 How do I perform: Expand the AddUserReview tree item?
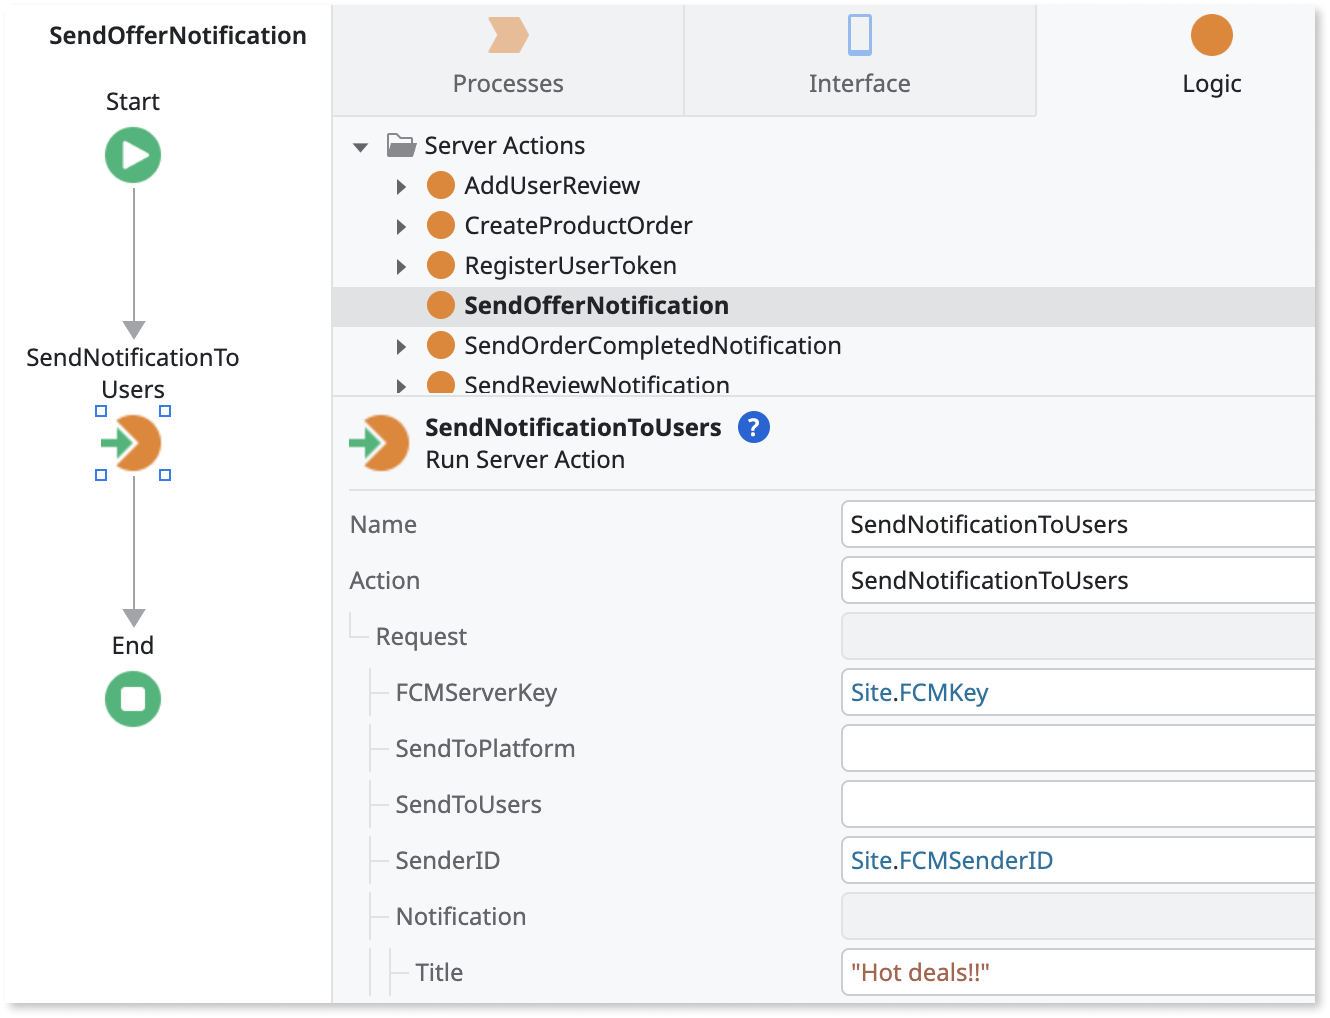tap(401, 185)
